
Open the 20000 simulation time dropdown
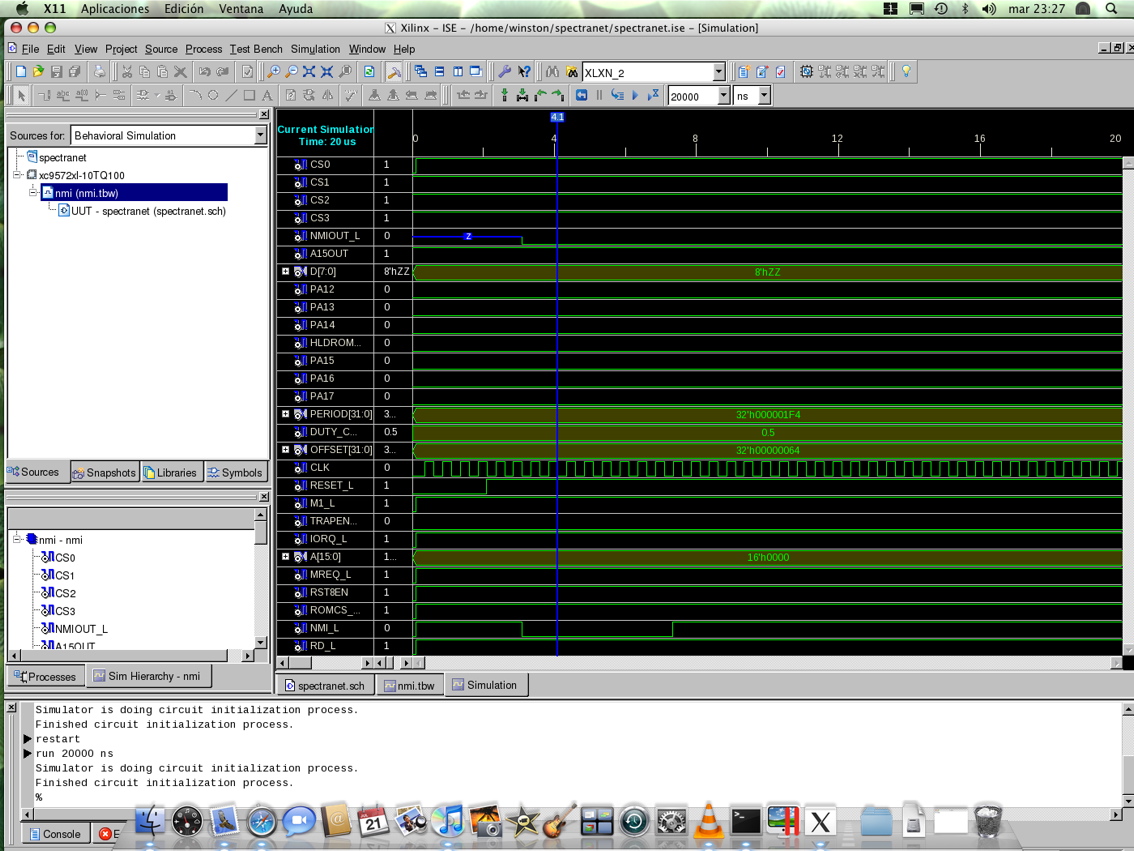[x=723, y=96]
